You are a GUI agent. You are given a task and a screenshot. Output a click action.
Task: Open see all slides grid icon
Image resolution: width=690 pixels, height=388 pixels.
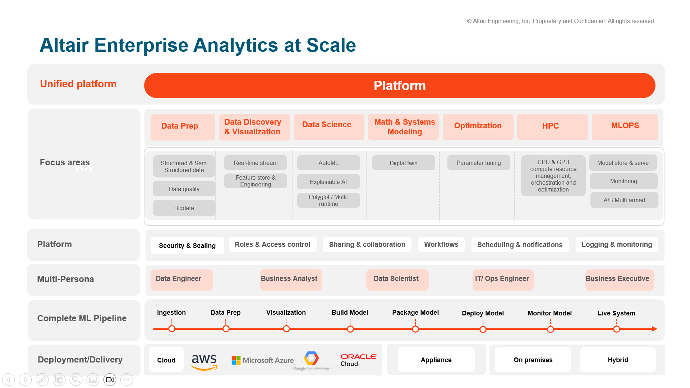click(59, 379)
